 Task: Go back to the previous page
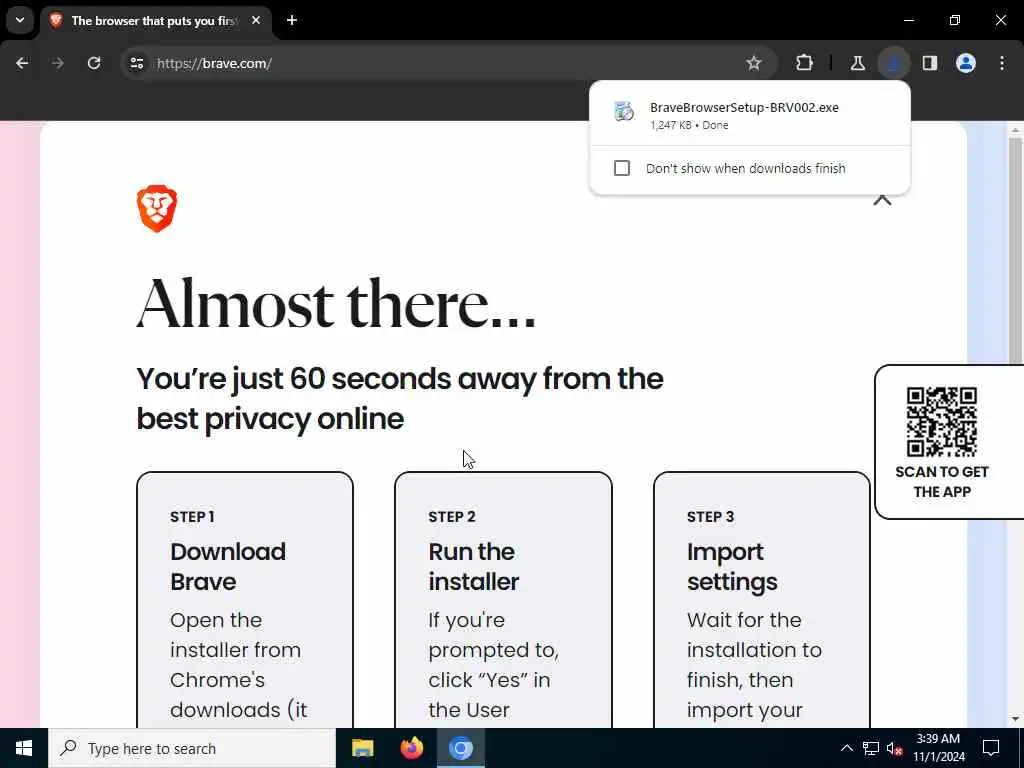22,63
